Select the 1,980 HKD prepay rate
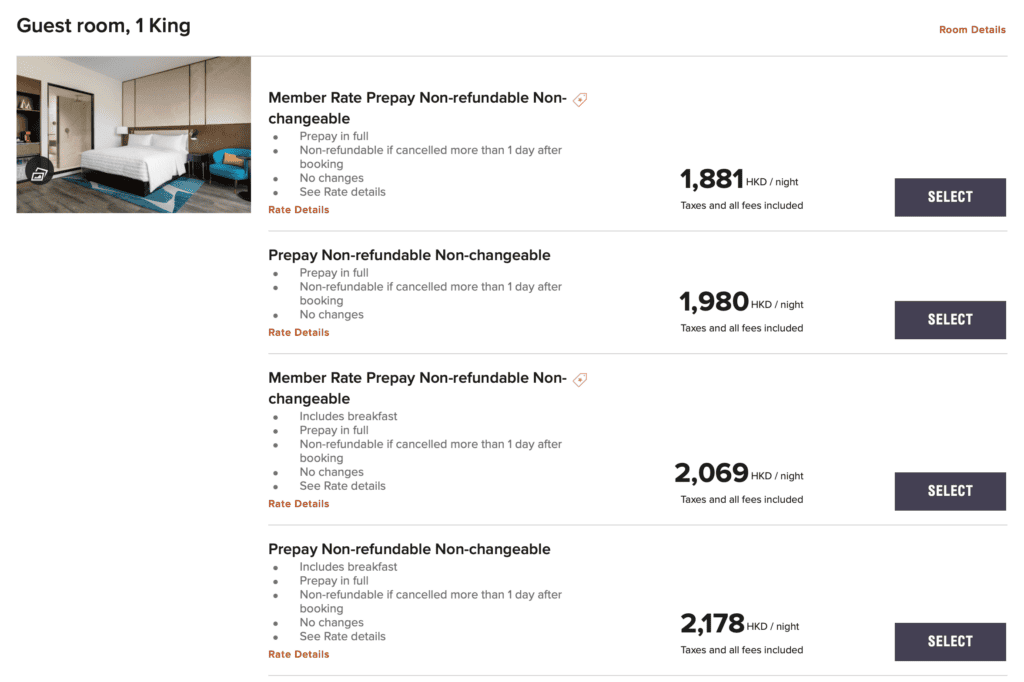The height and width of the screenshot is (682, 1024). pos(949,320)
